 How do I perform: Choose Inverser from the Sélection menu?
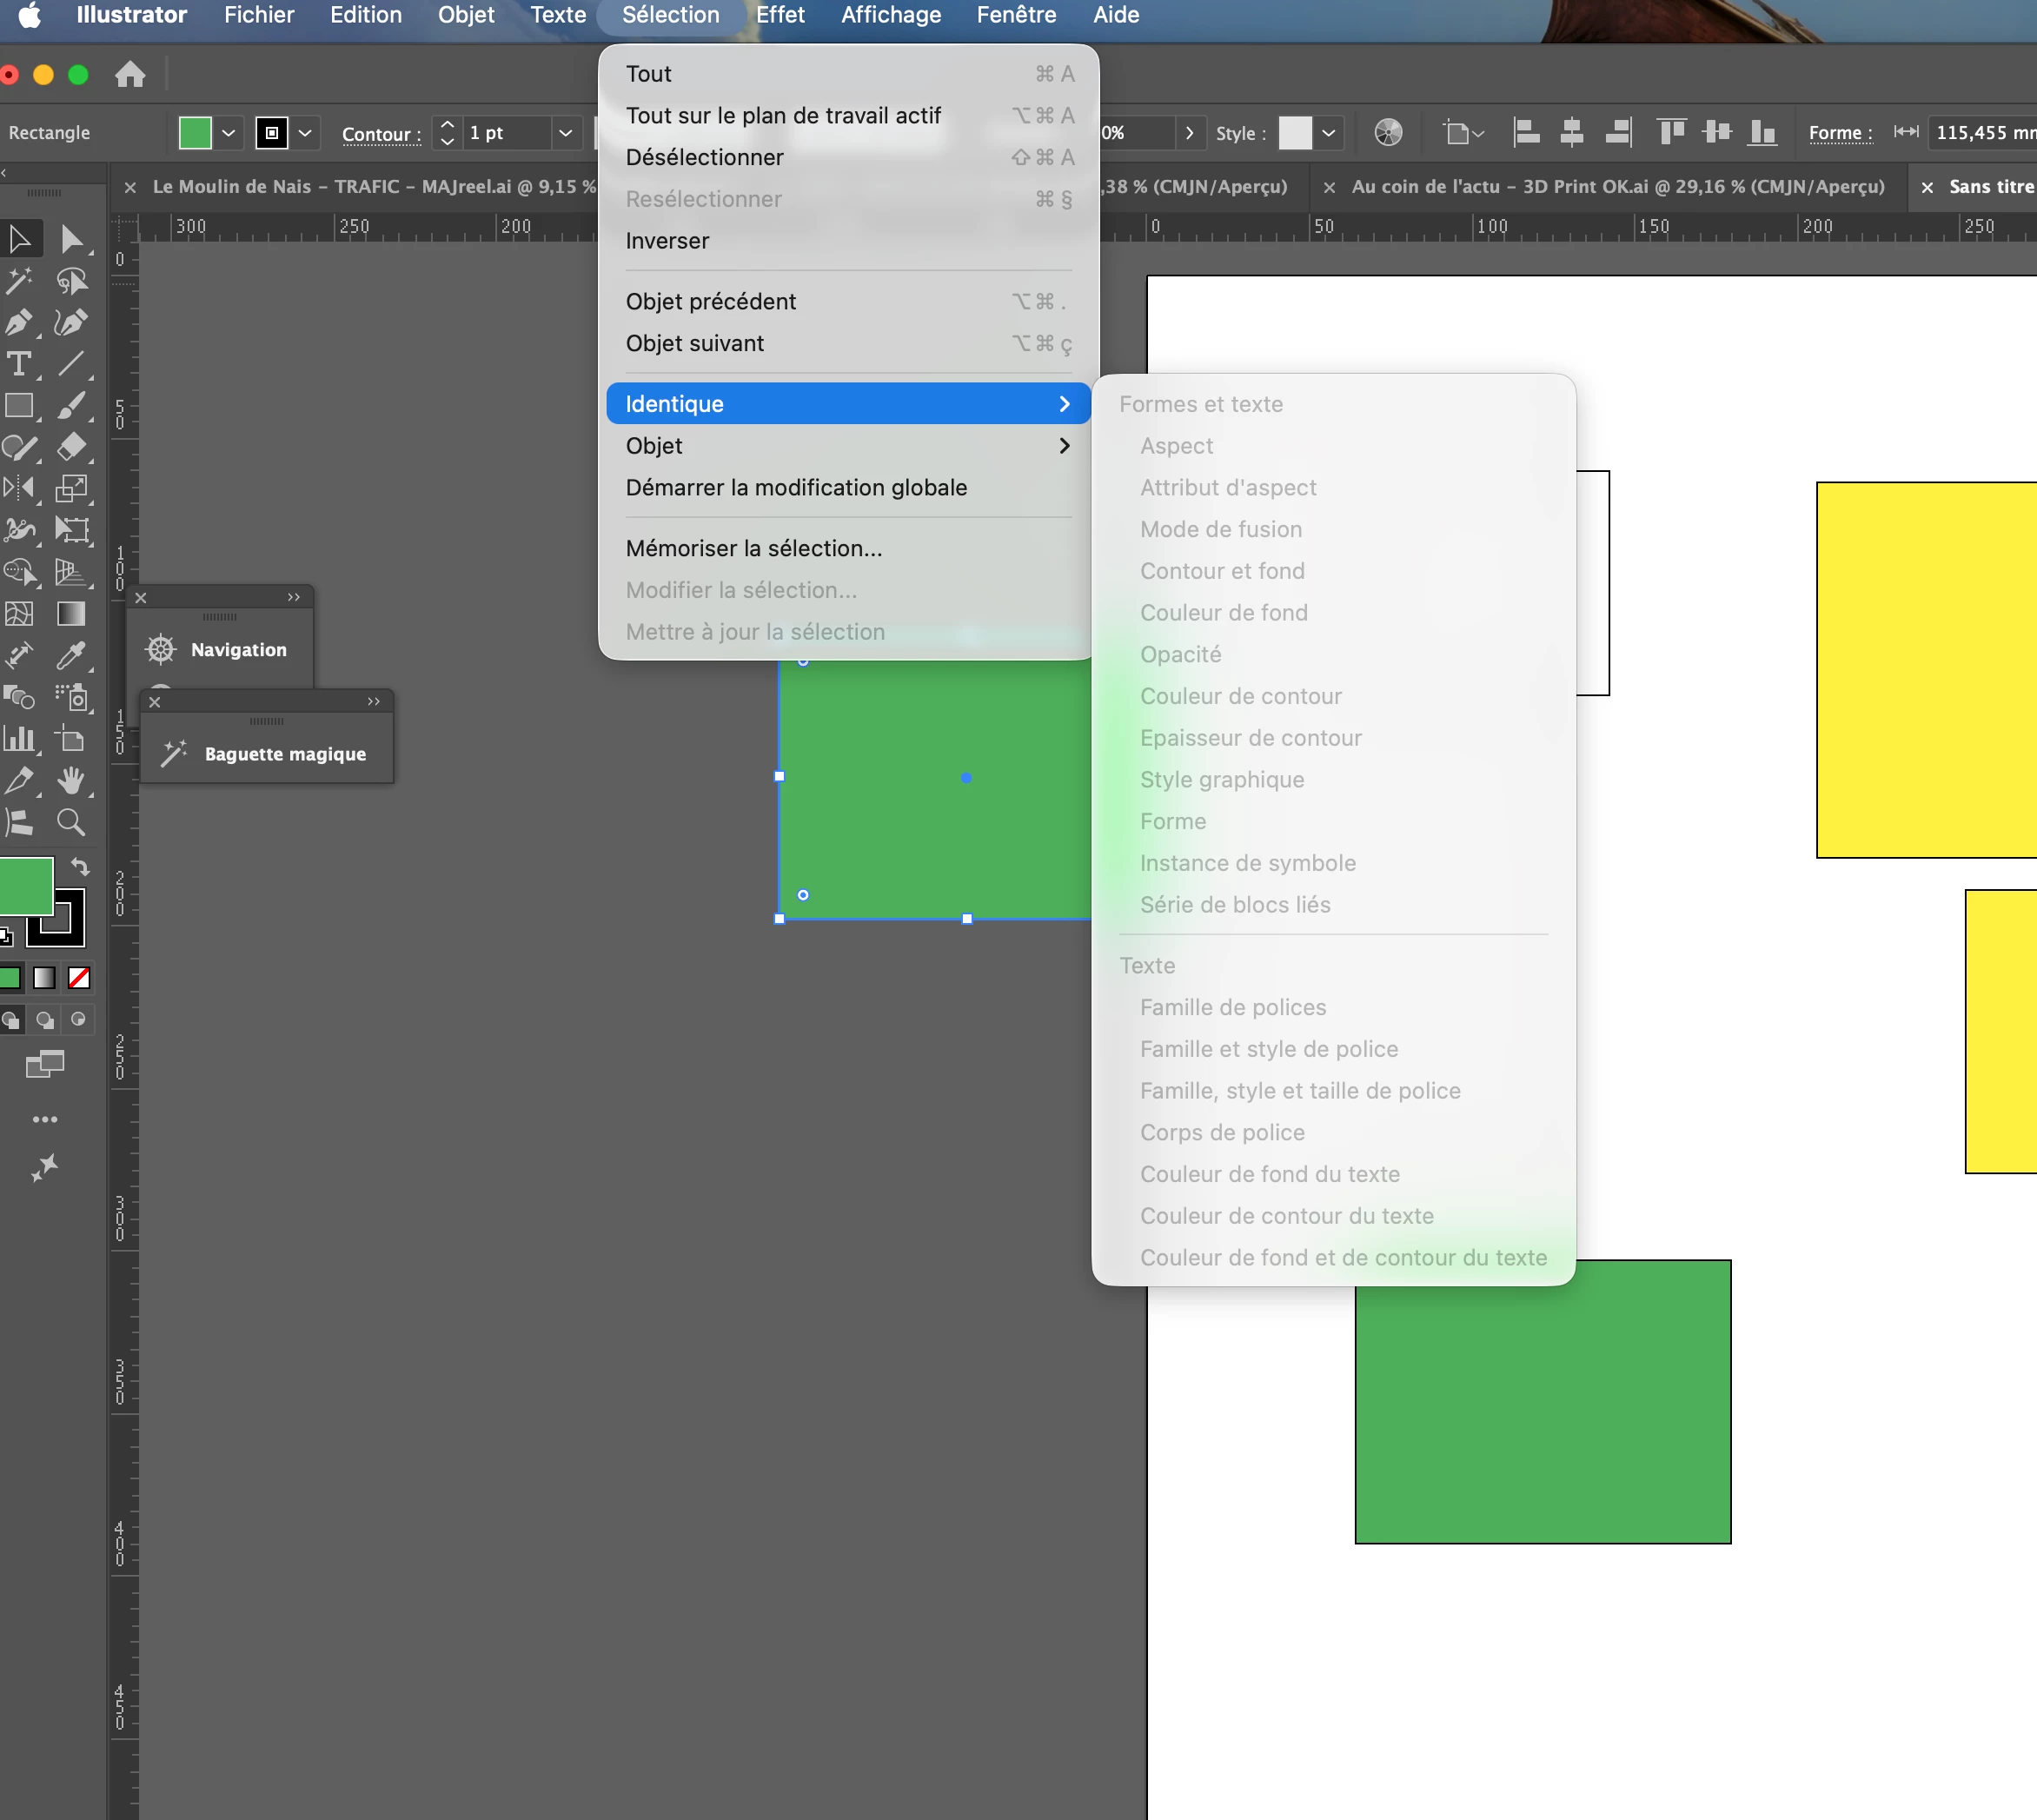(x=667, y=241)
